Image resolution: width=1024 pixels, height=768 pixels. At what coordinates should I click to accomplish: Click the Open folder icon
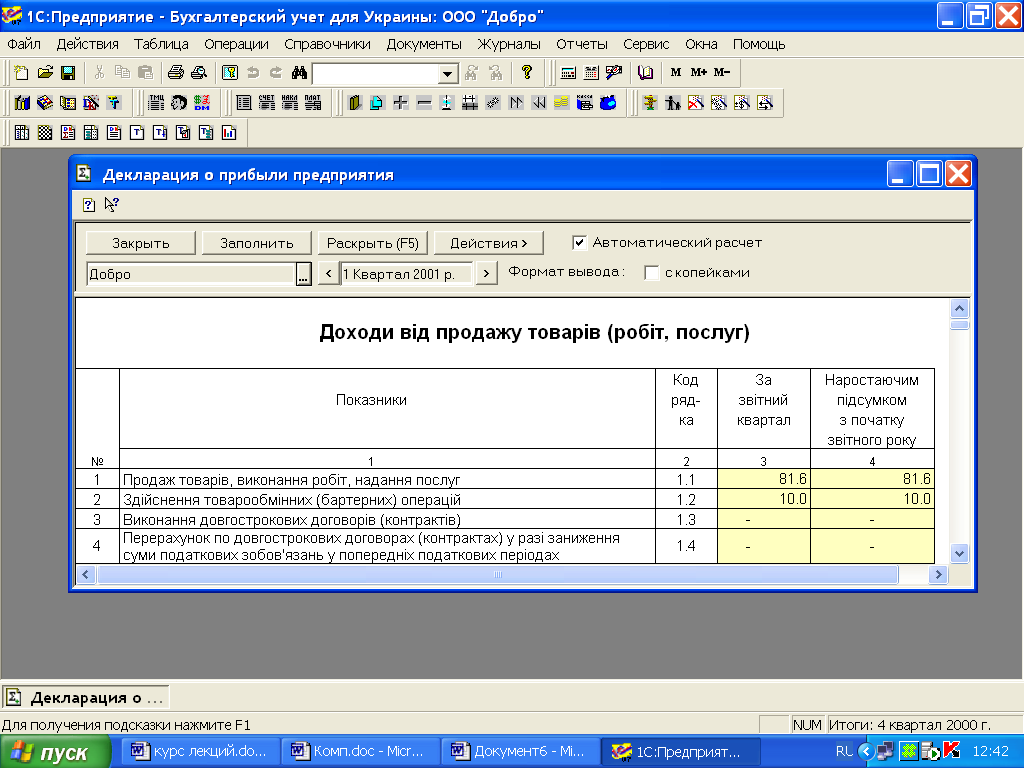(45, 73)
